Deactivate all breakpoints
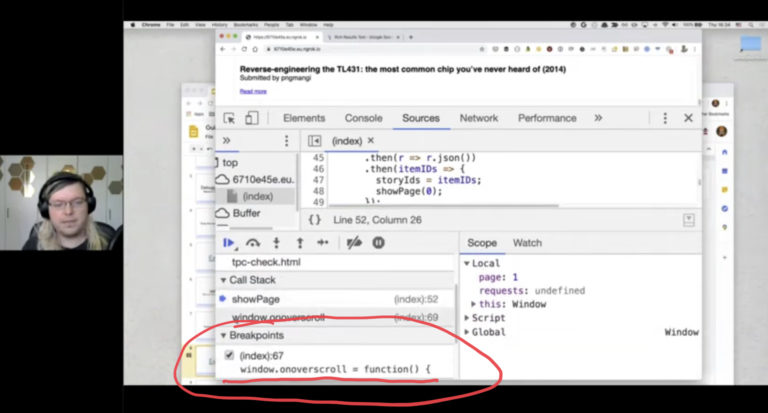This screenshot has height=413, width=768. (x=353, y=242)
